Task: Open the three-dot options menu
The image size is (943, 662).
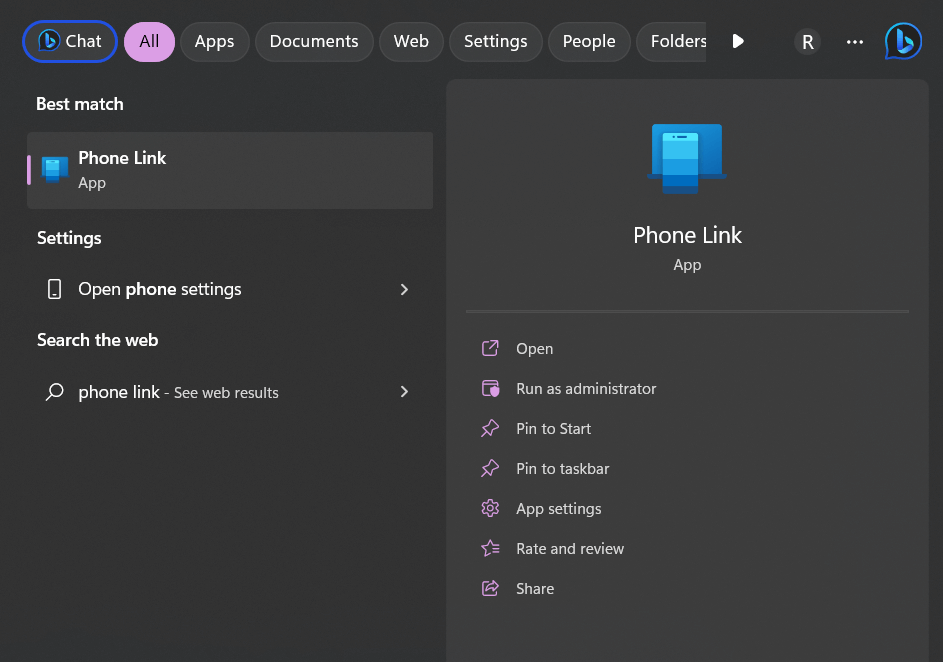Action: pos(855,42)
